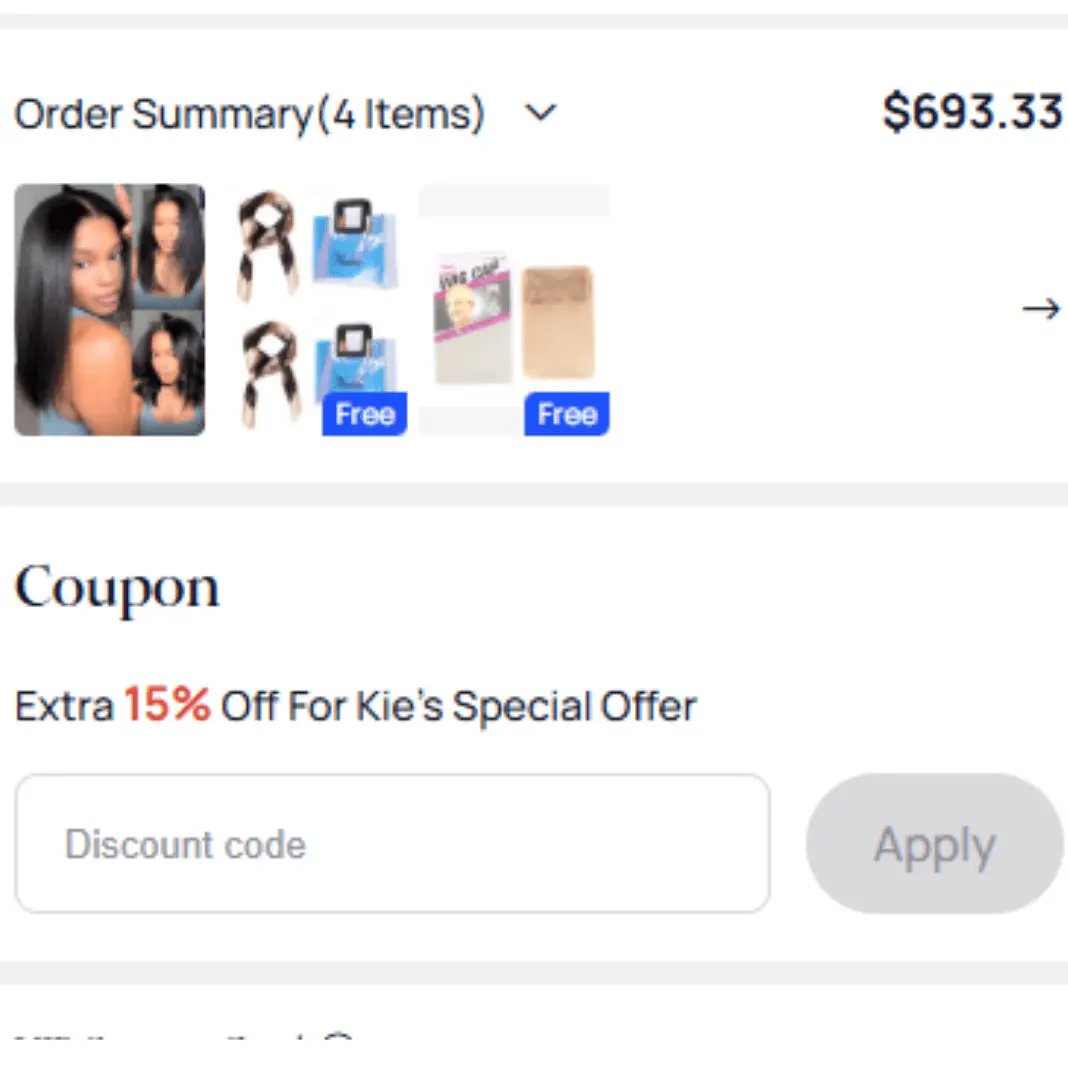Click the Order Summary (4 Items) label
The height and width of the screenshot is (1067, 1068).
click(x=248, y=113)
